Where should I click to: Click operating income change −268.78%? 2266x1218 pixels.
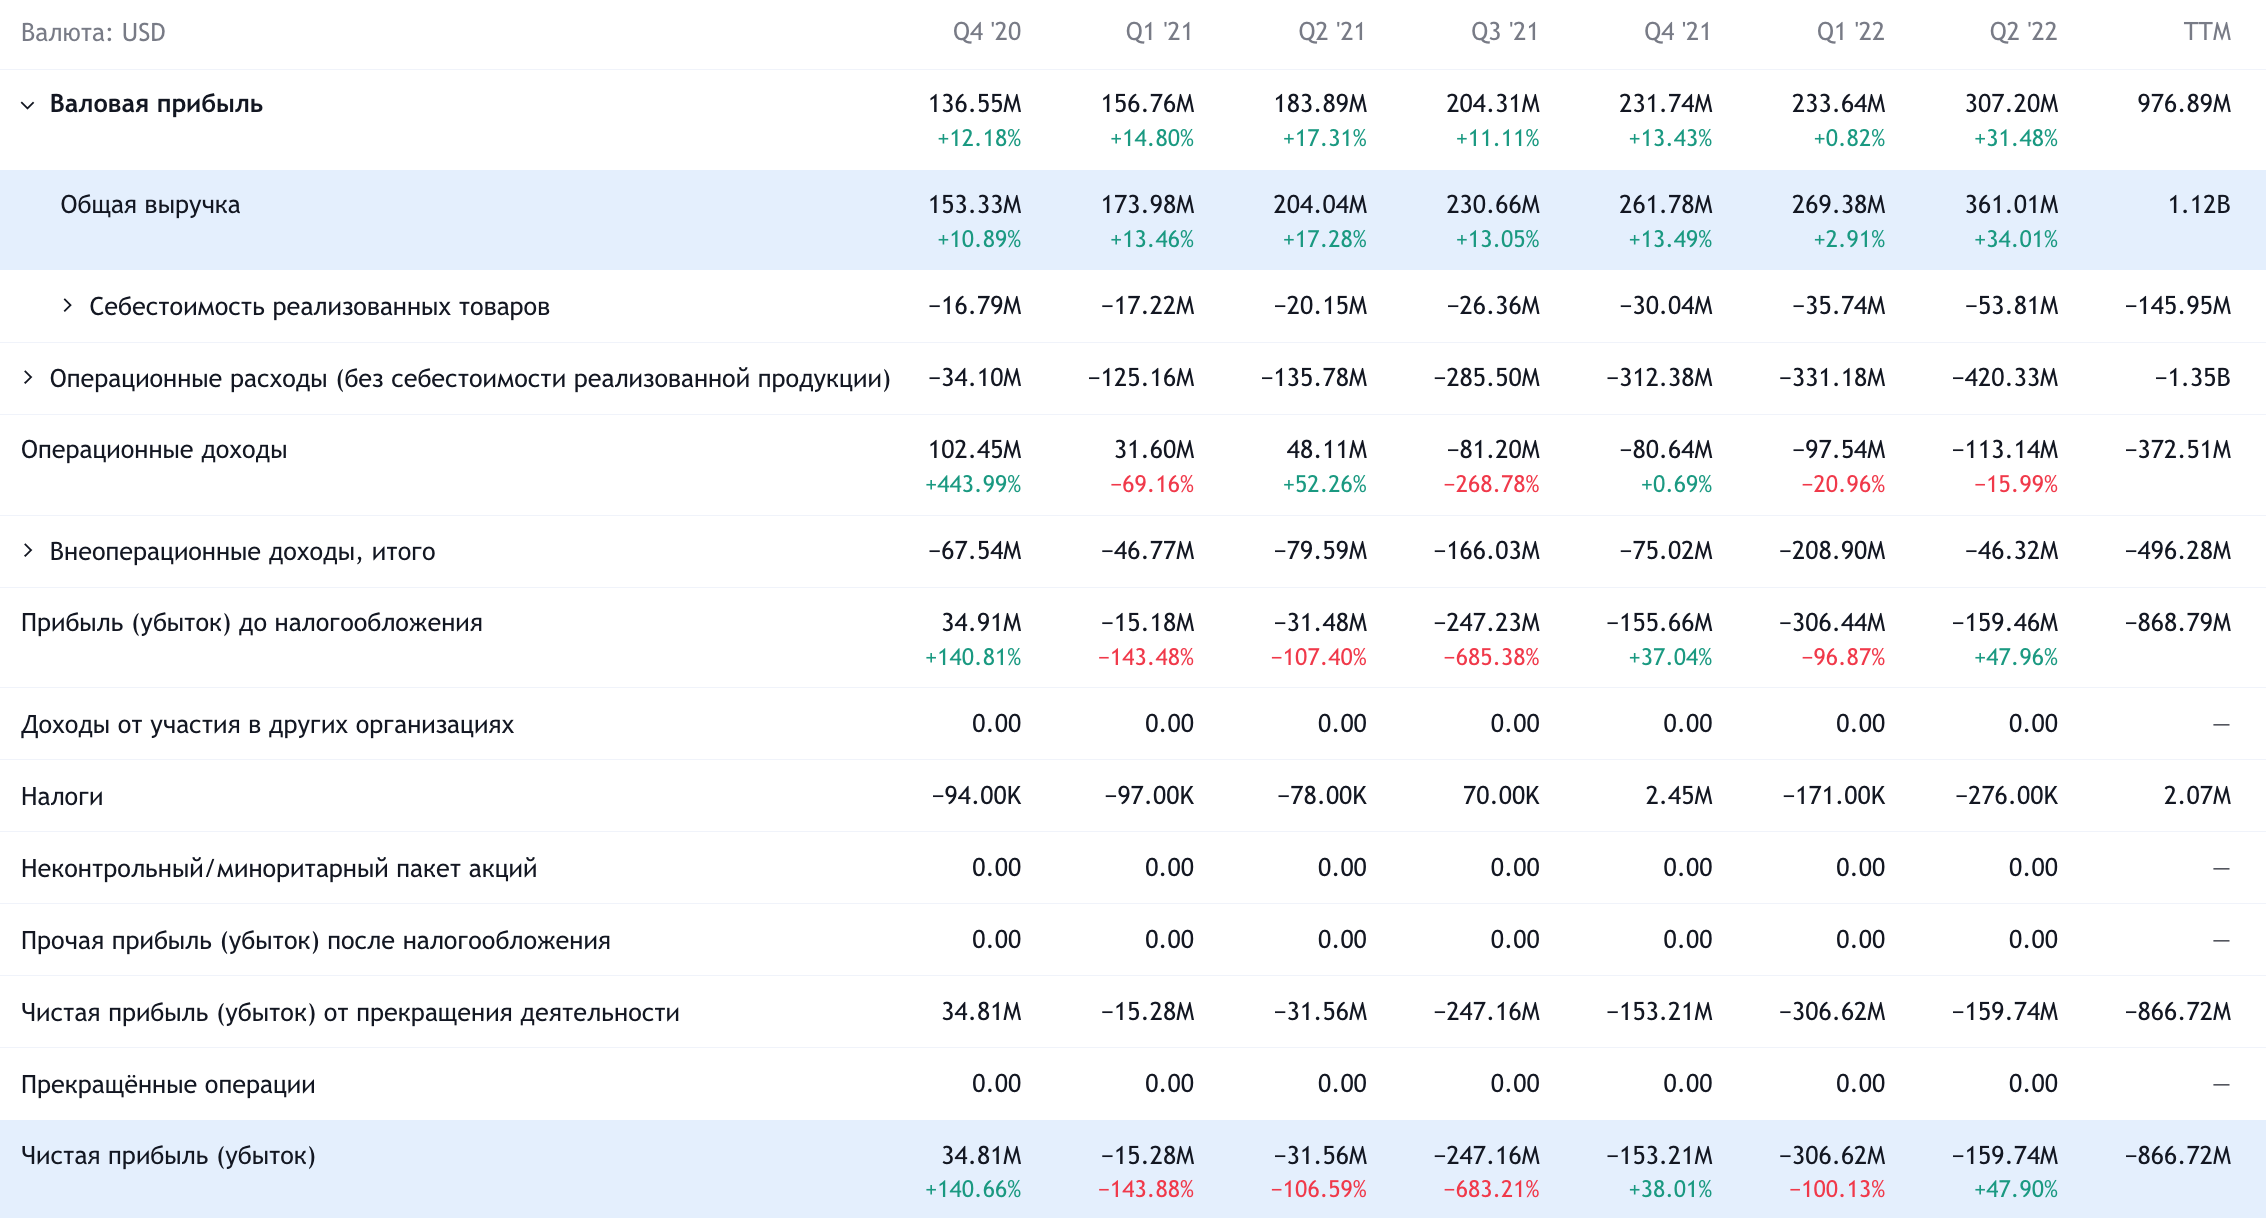[1491, 484]
